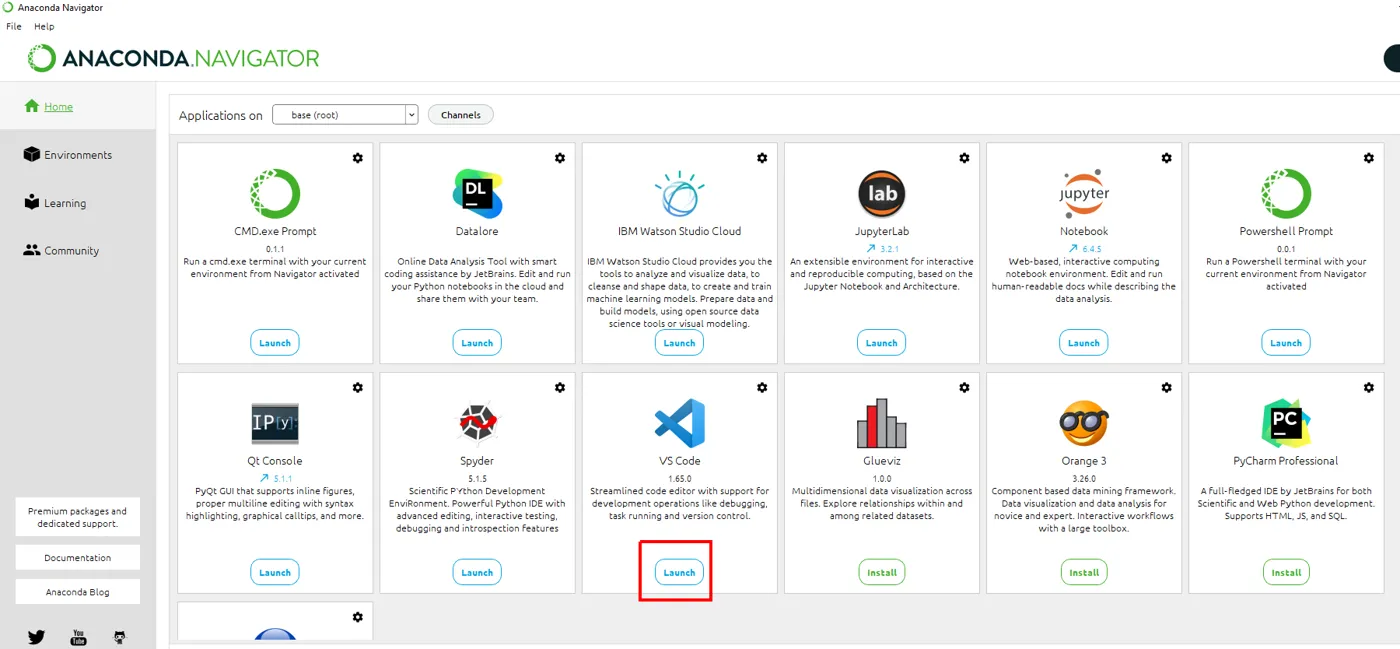Click the IBM Watson Studio Cloud icon
The width and height of the screenshot is (1400, 649).
[679, 193]
